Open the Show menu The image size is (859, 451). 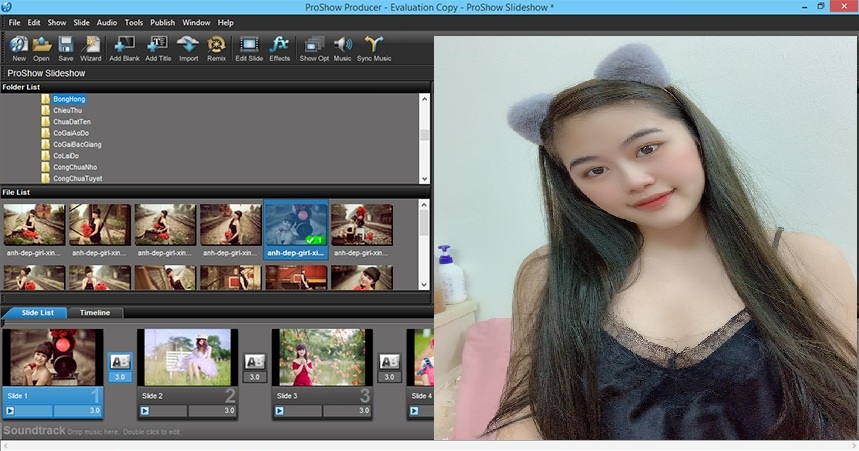[x=57, y=22]
